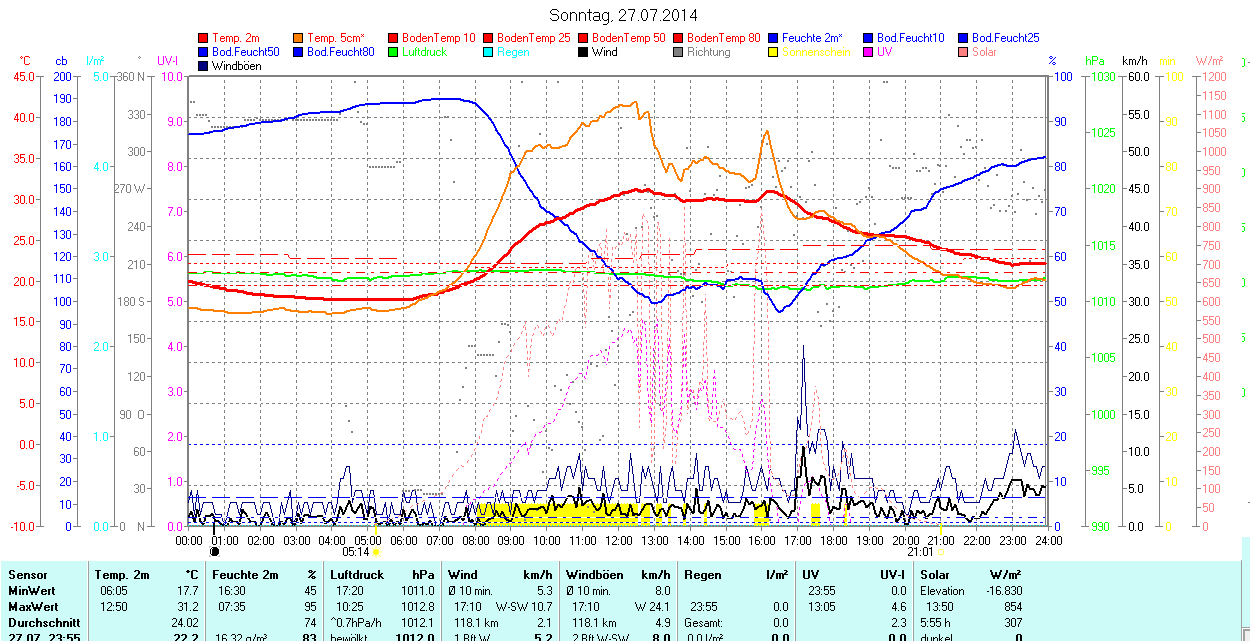Click the red Temp. 2m legend swatch
Screen dimensions: 1250x641
tap(203, 38)
